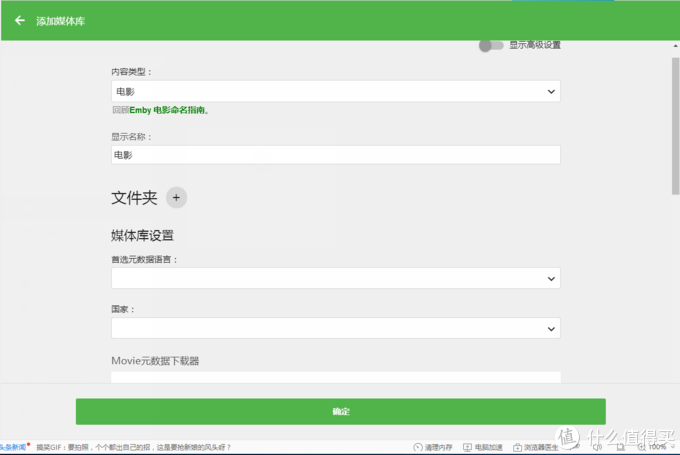The width and height of the screenshot is (680, 455).
Task: Add a folder with the 文件夹 plus button
Action: pyautogui.click(x=176, y=198)
